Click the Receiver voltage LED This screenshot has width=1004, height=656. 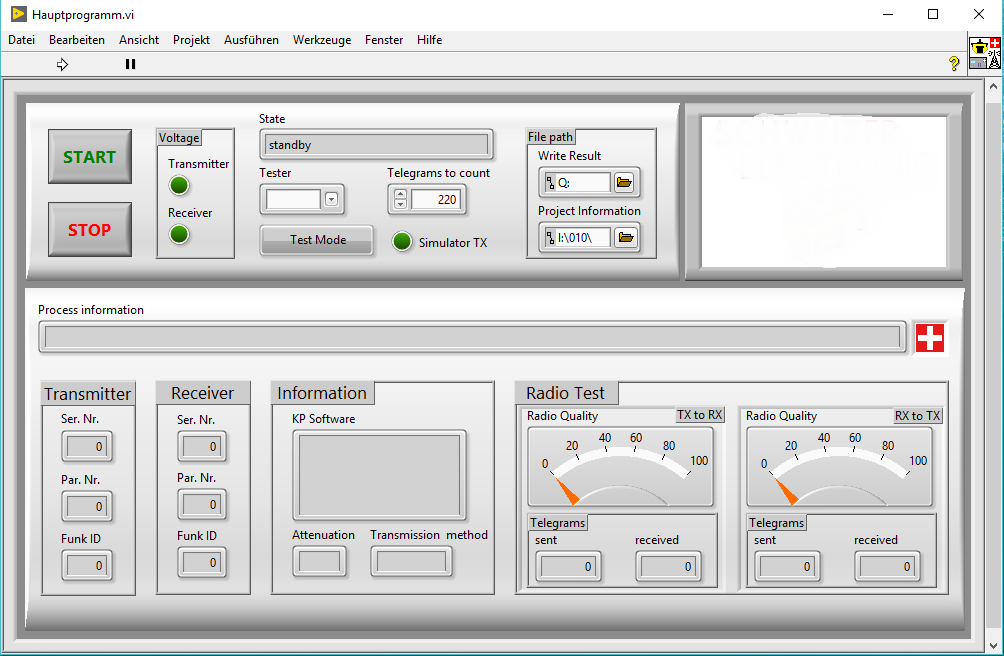(179, 234)
